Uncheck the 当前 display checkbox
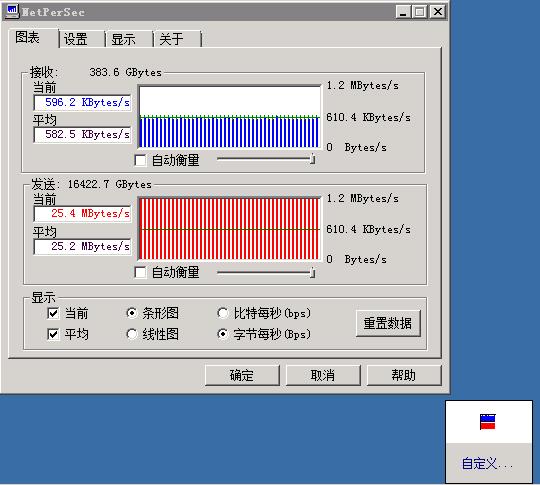Screen dimensions: 540x485 [53, 313]
